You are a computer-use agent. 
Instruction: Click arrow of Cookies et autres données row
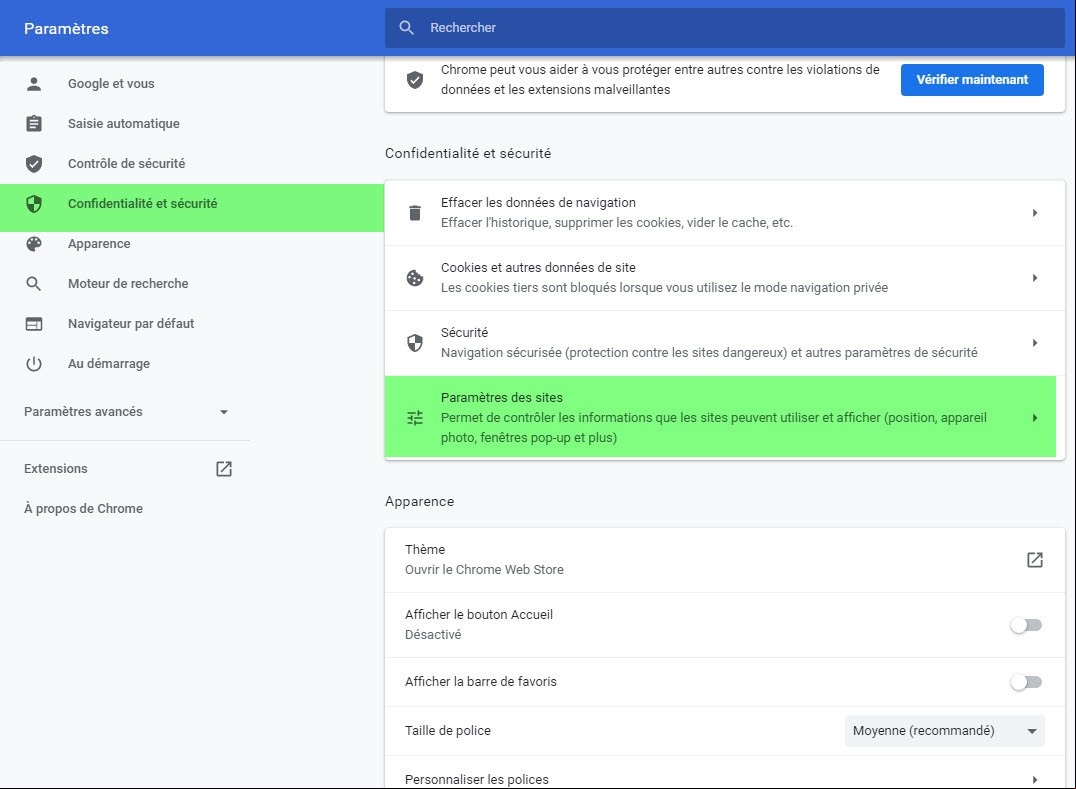click(1035, 278)
